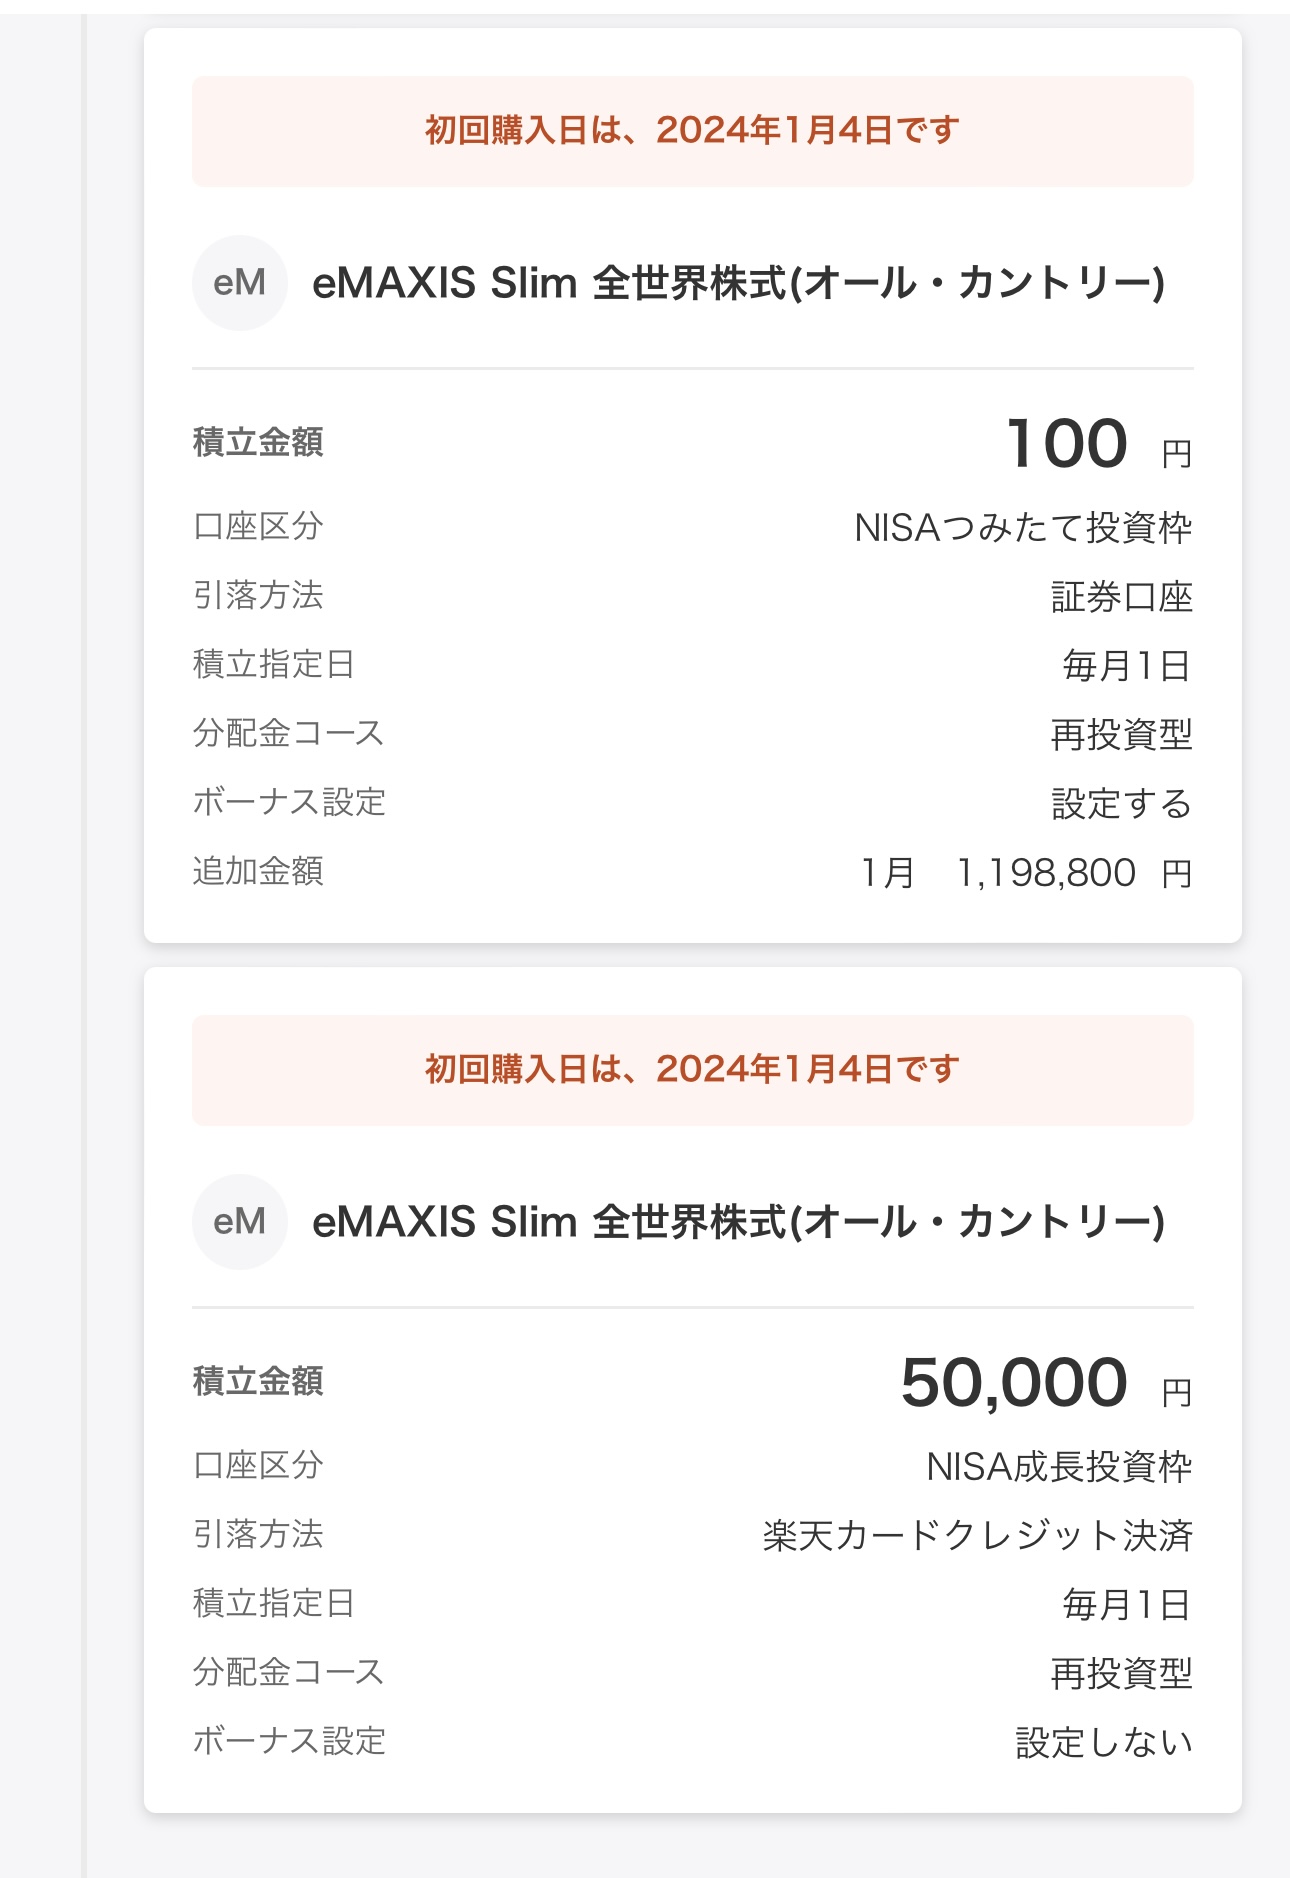1290x1878 pixels.
Task: Click the 追加金額 label in first card
Action: (258, 871)
